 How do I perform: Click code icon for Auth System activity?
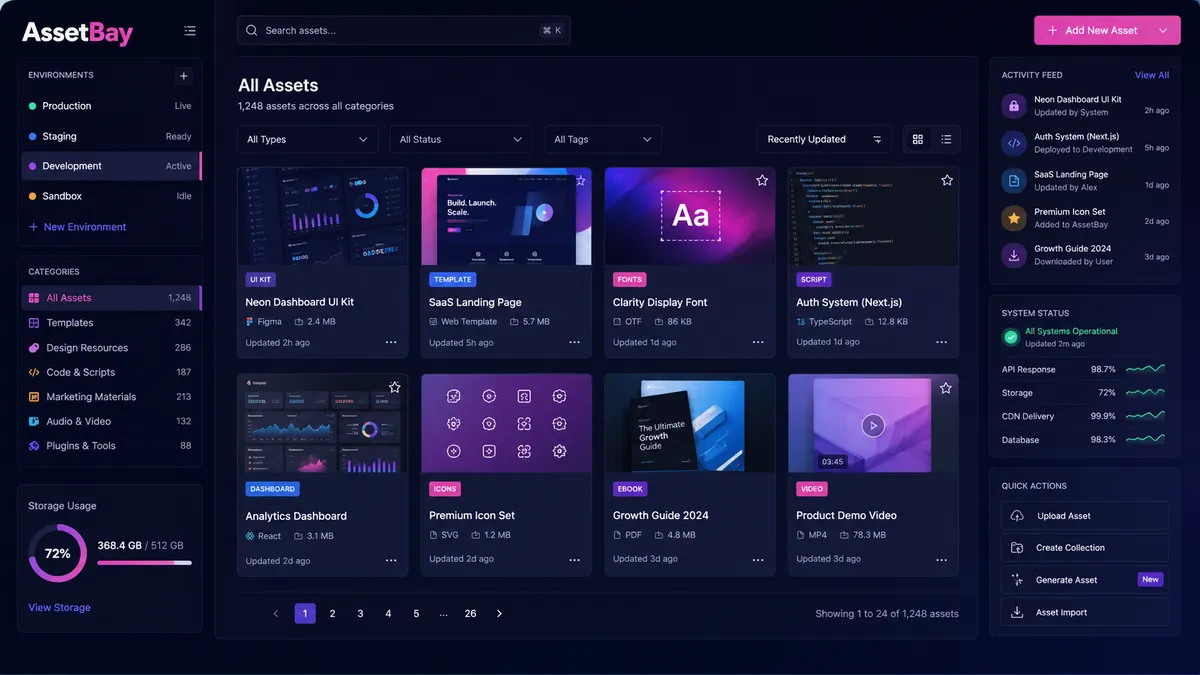pos(1014,143)
